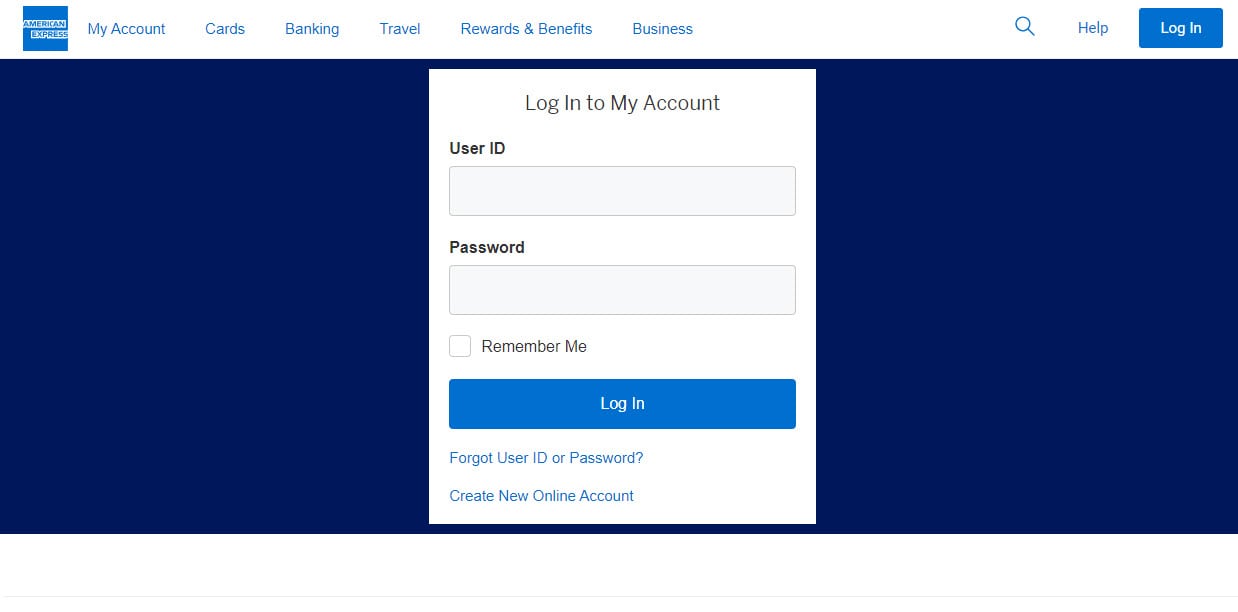Open the Business menu
Viewport: 1238px width, 612px height.
(x=662, y=29)
